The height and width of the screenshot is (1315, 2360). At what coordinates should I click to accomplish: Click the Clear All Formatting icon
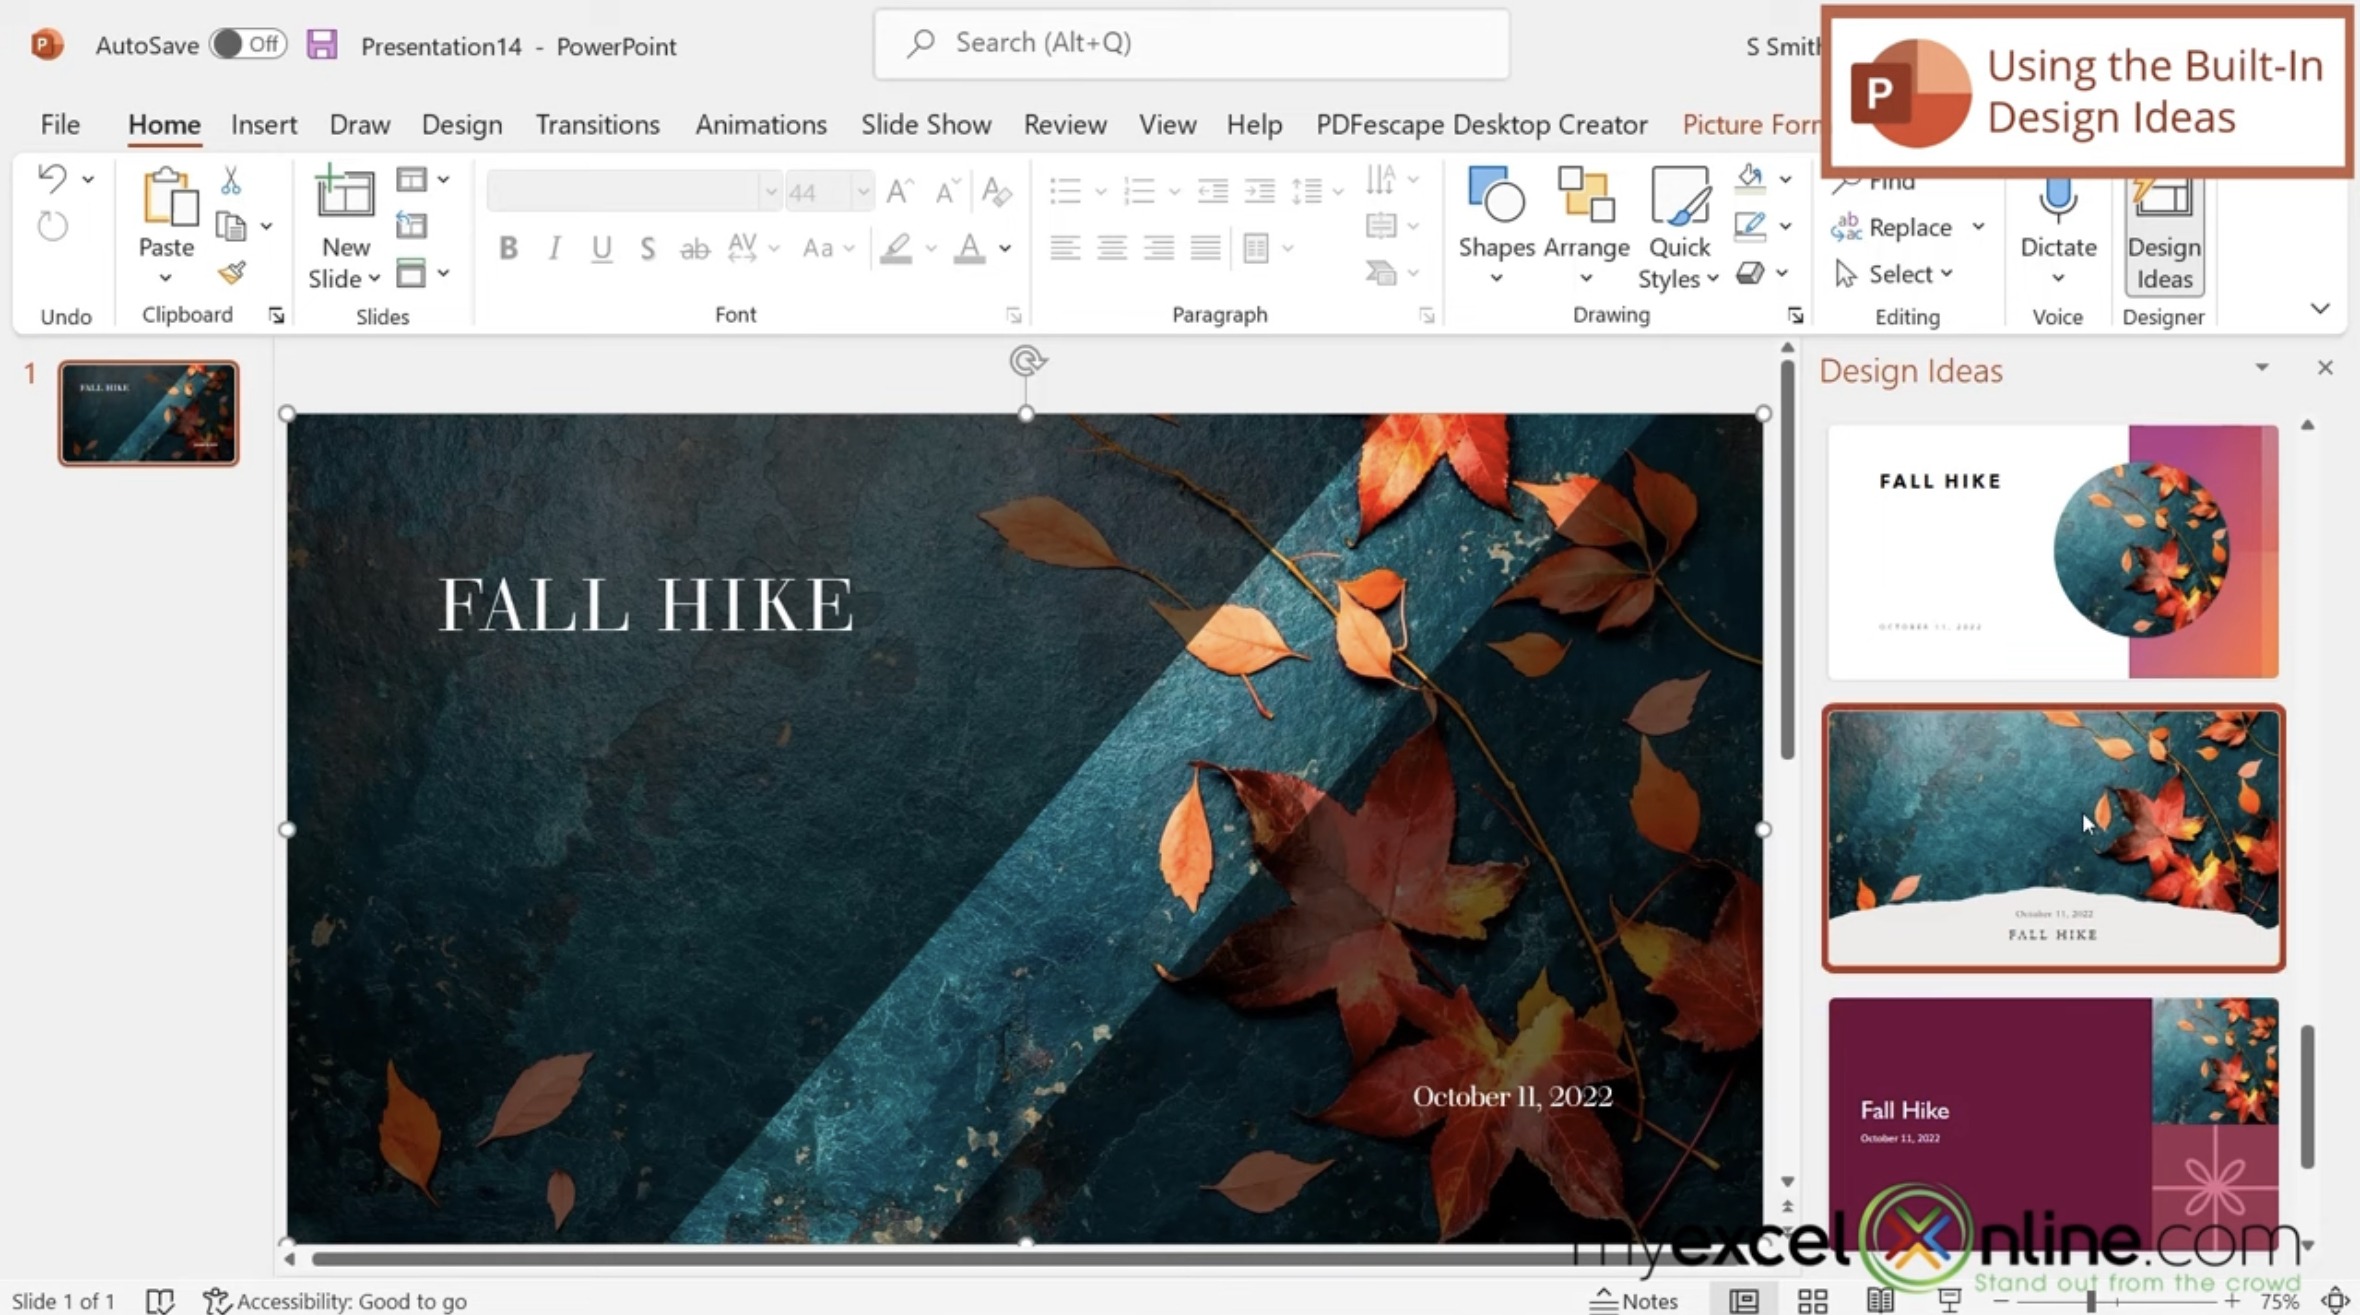tap(996, 191)
